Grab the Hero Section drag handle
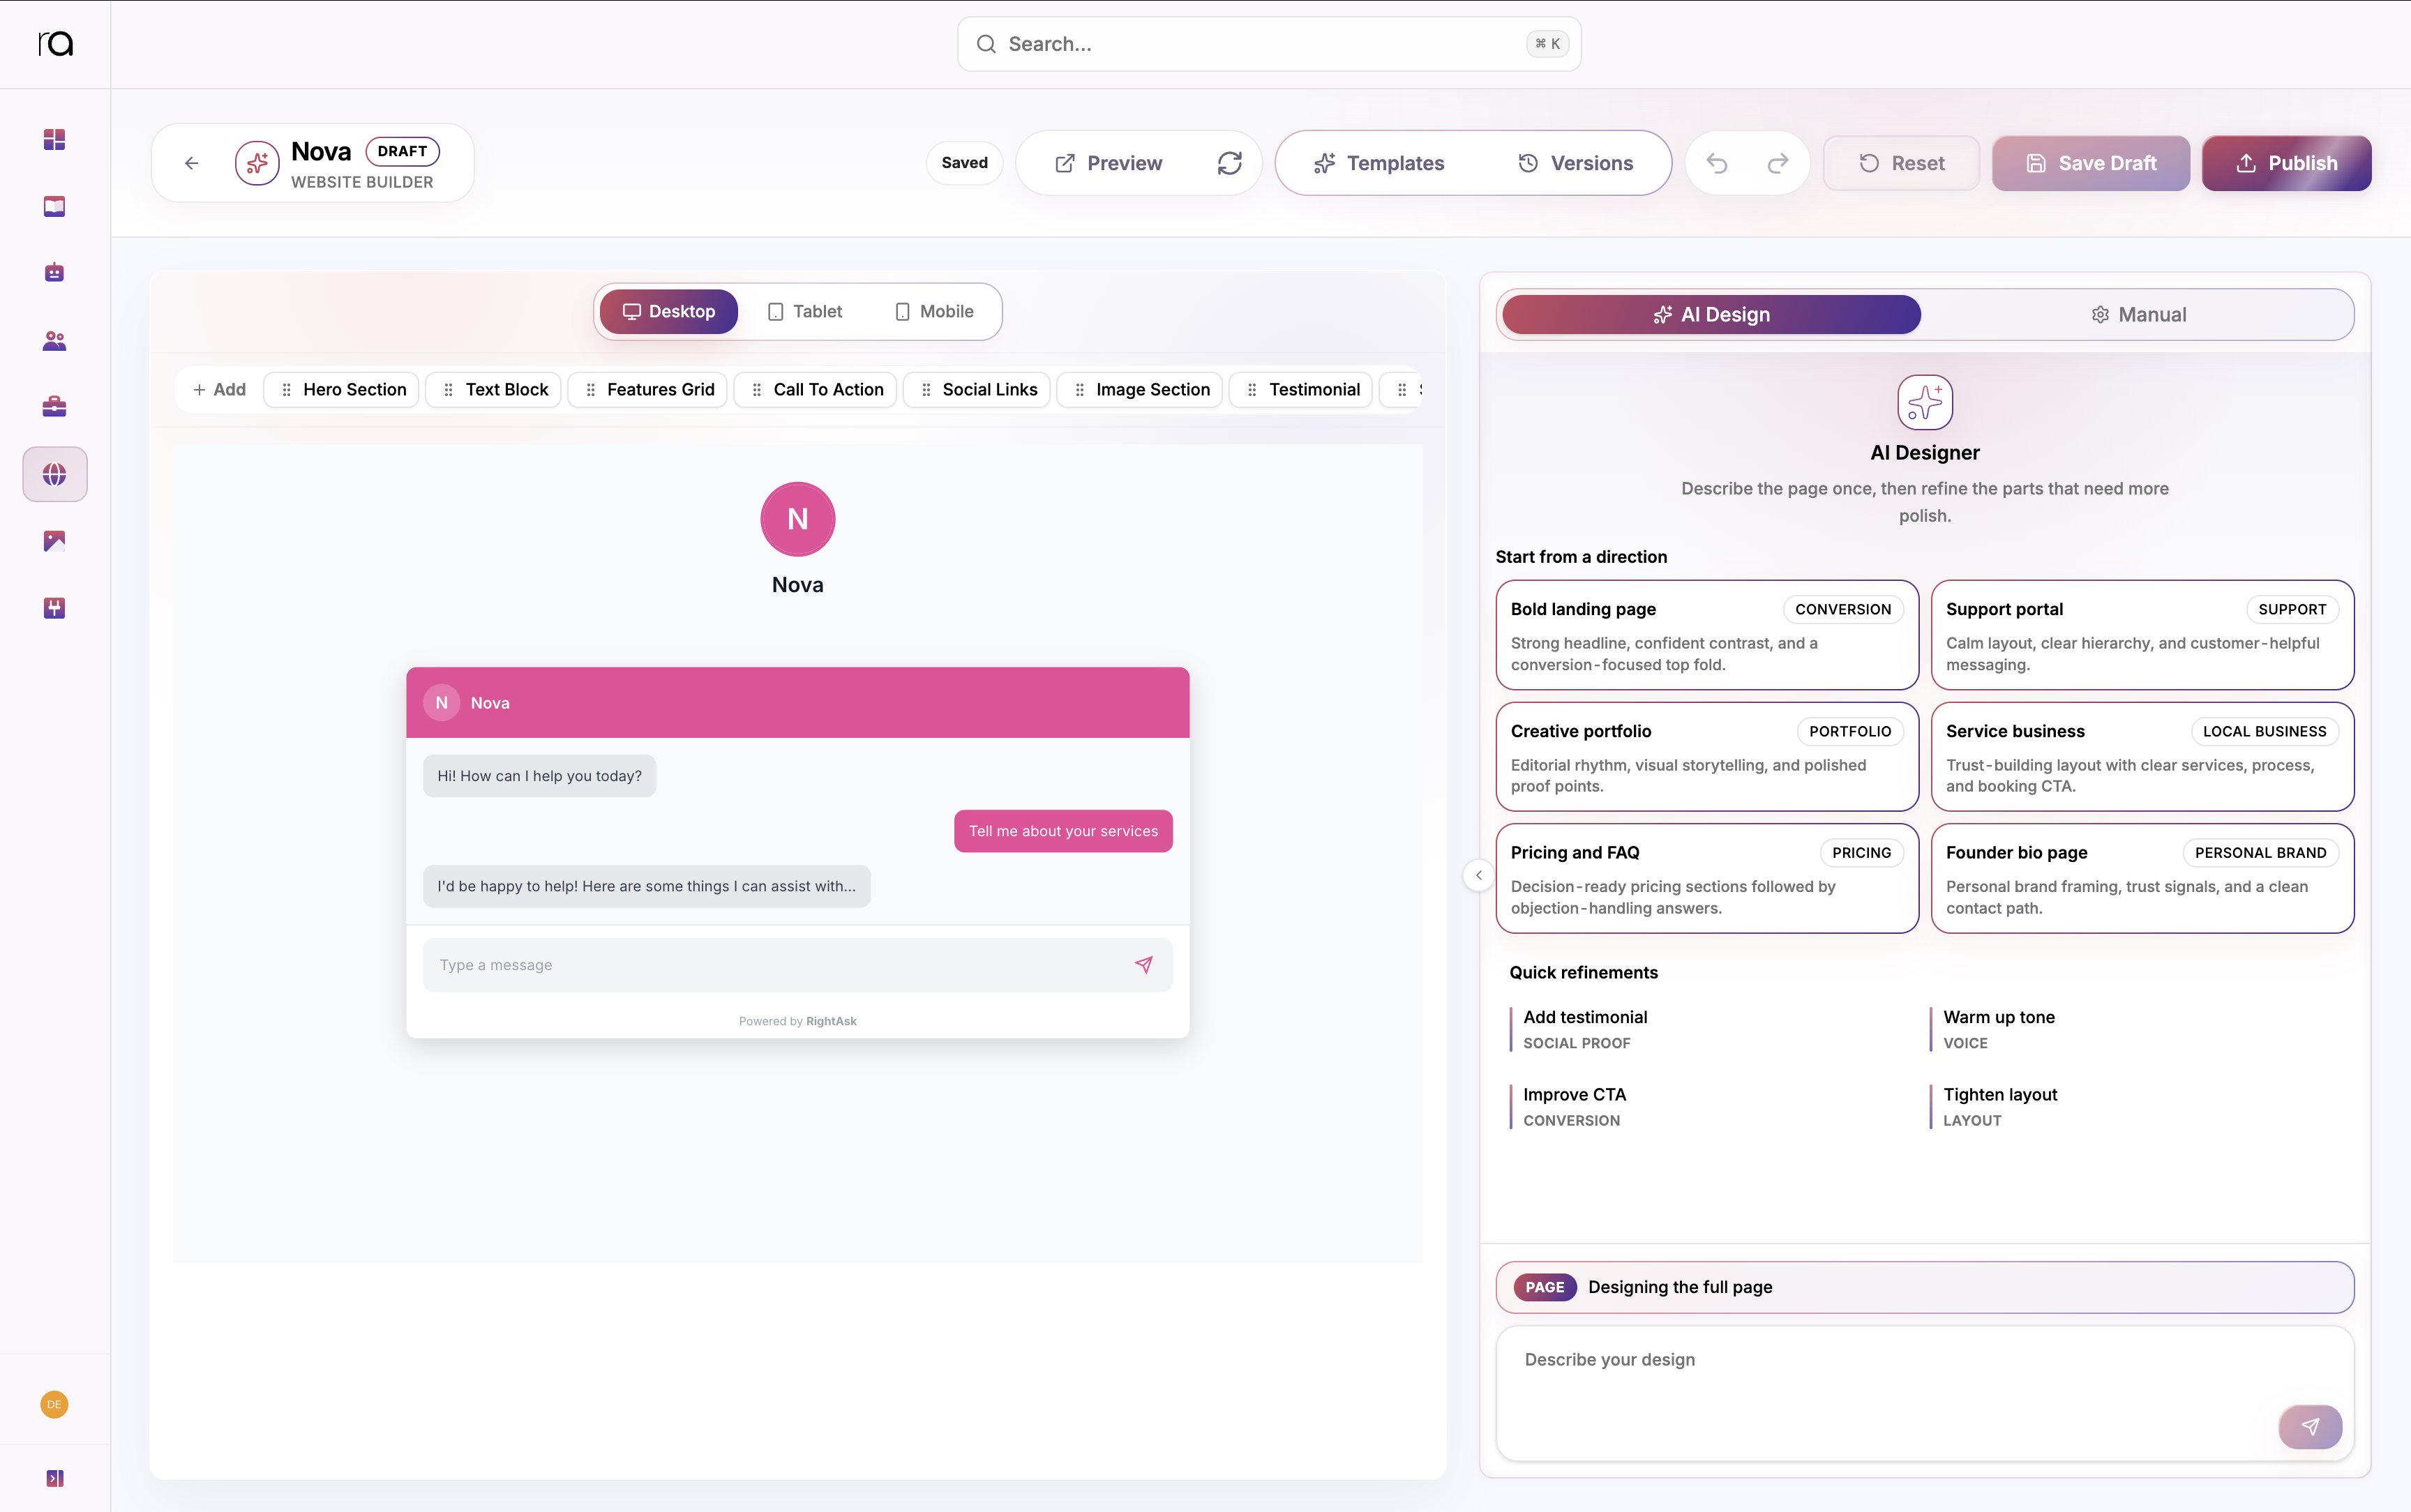 pos(287,390)
